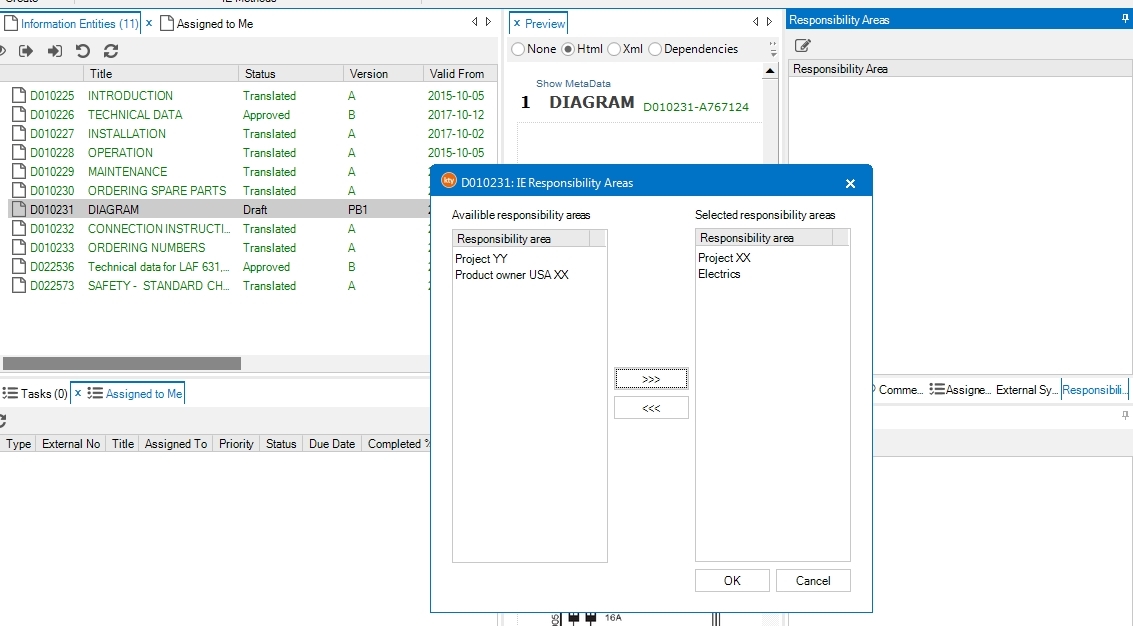Click the check-in arrow icon in toolbar
Image resolution: width=1133 pixels, height=626 pixels.
(55, 51)
